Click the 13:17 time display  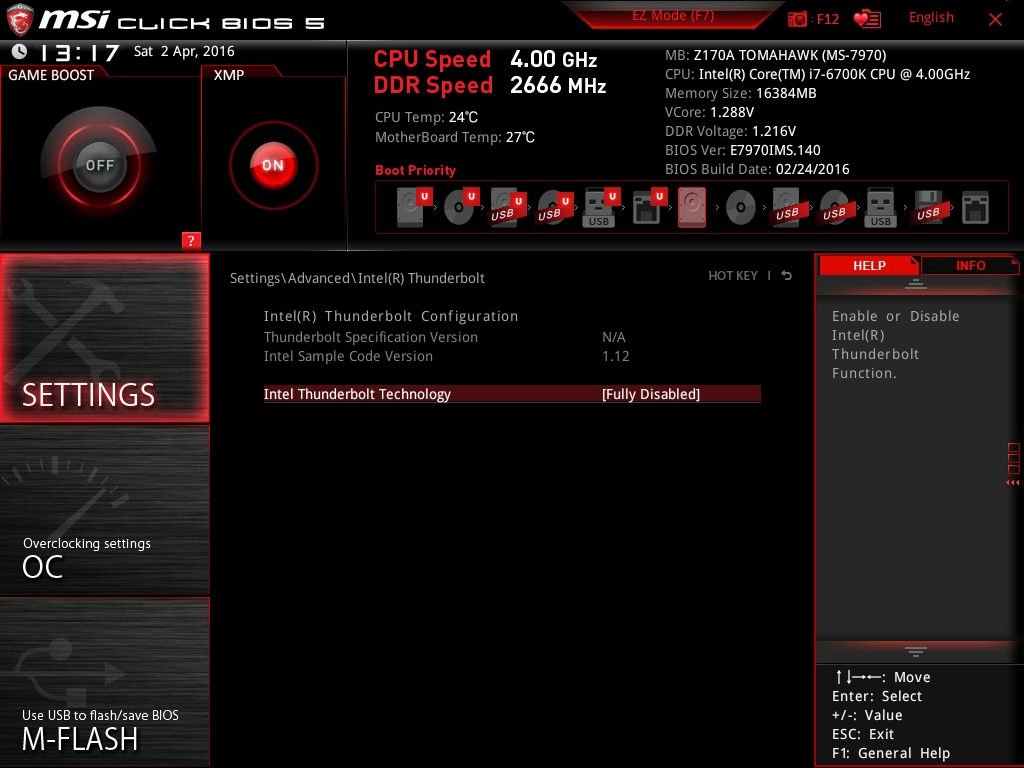80,52
